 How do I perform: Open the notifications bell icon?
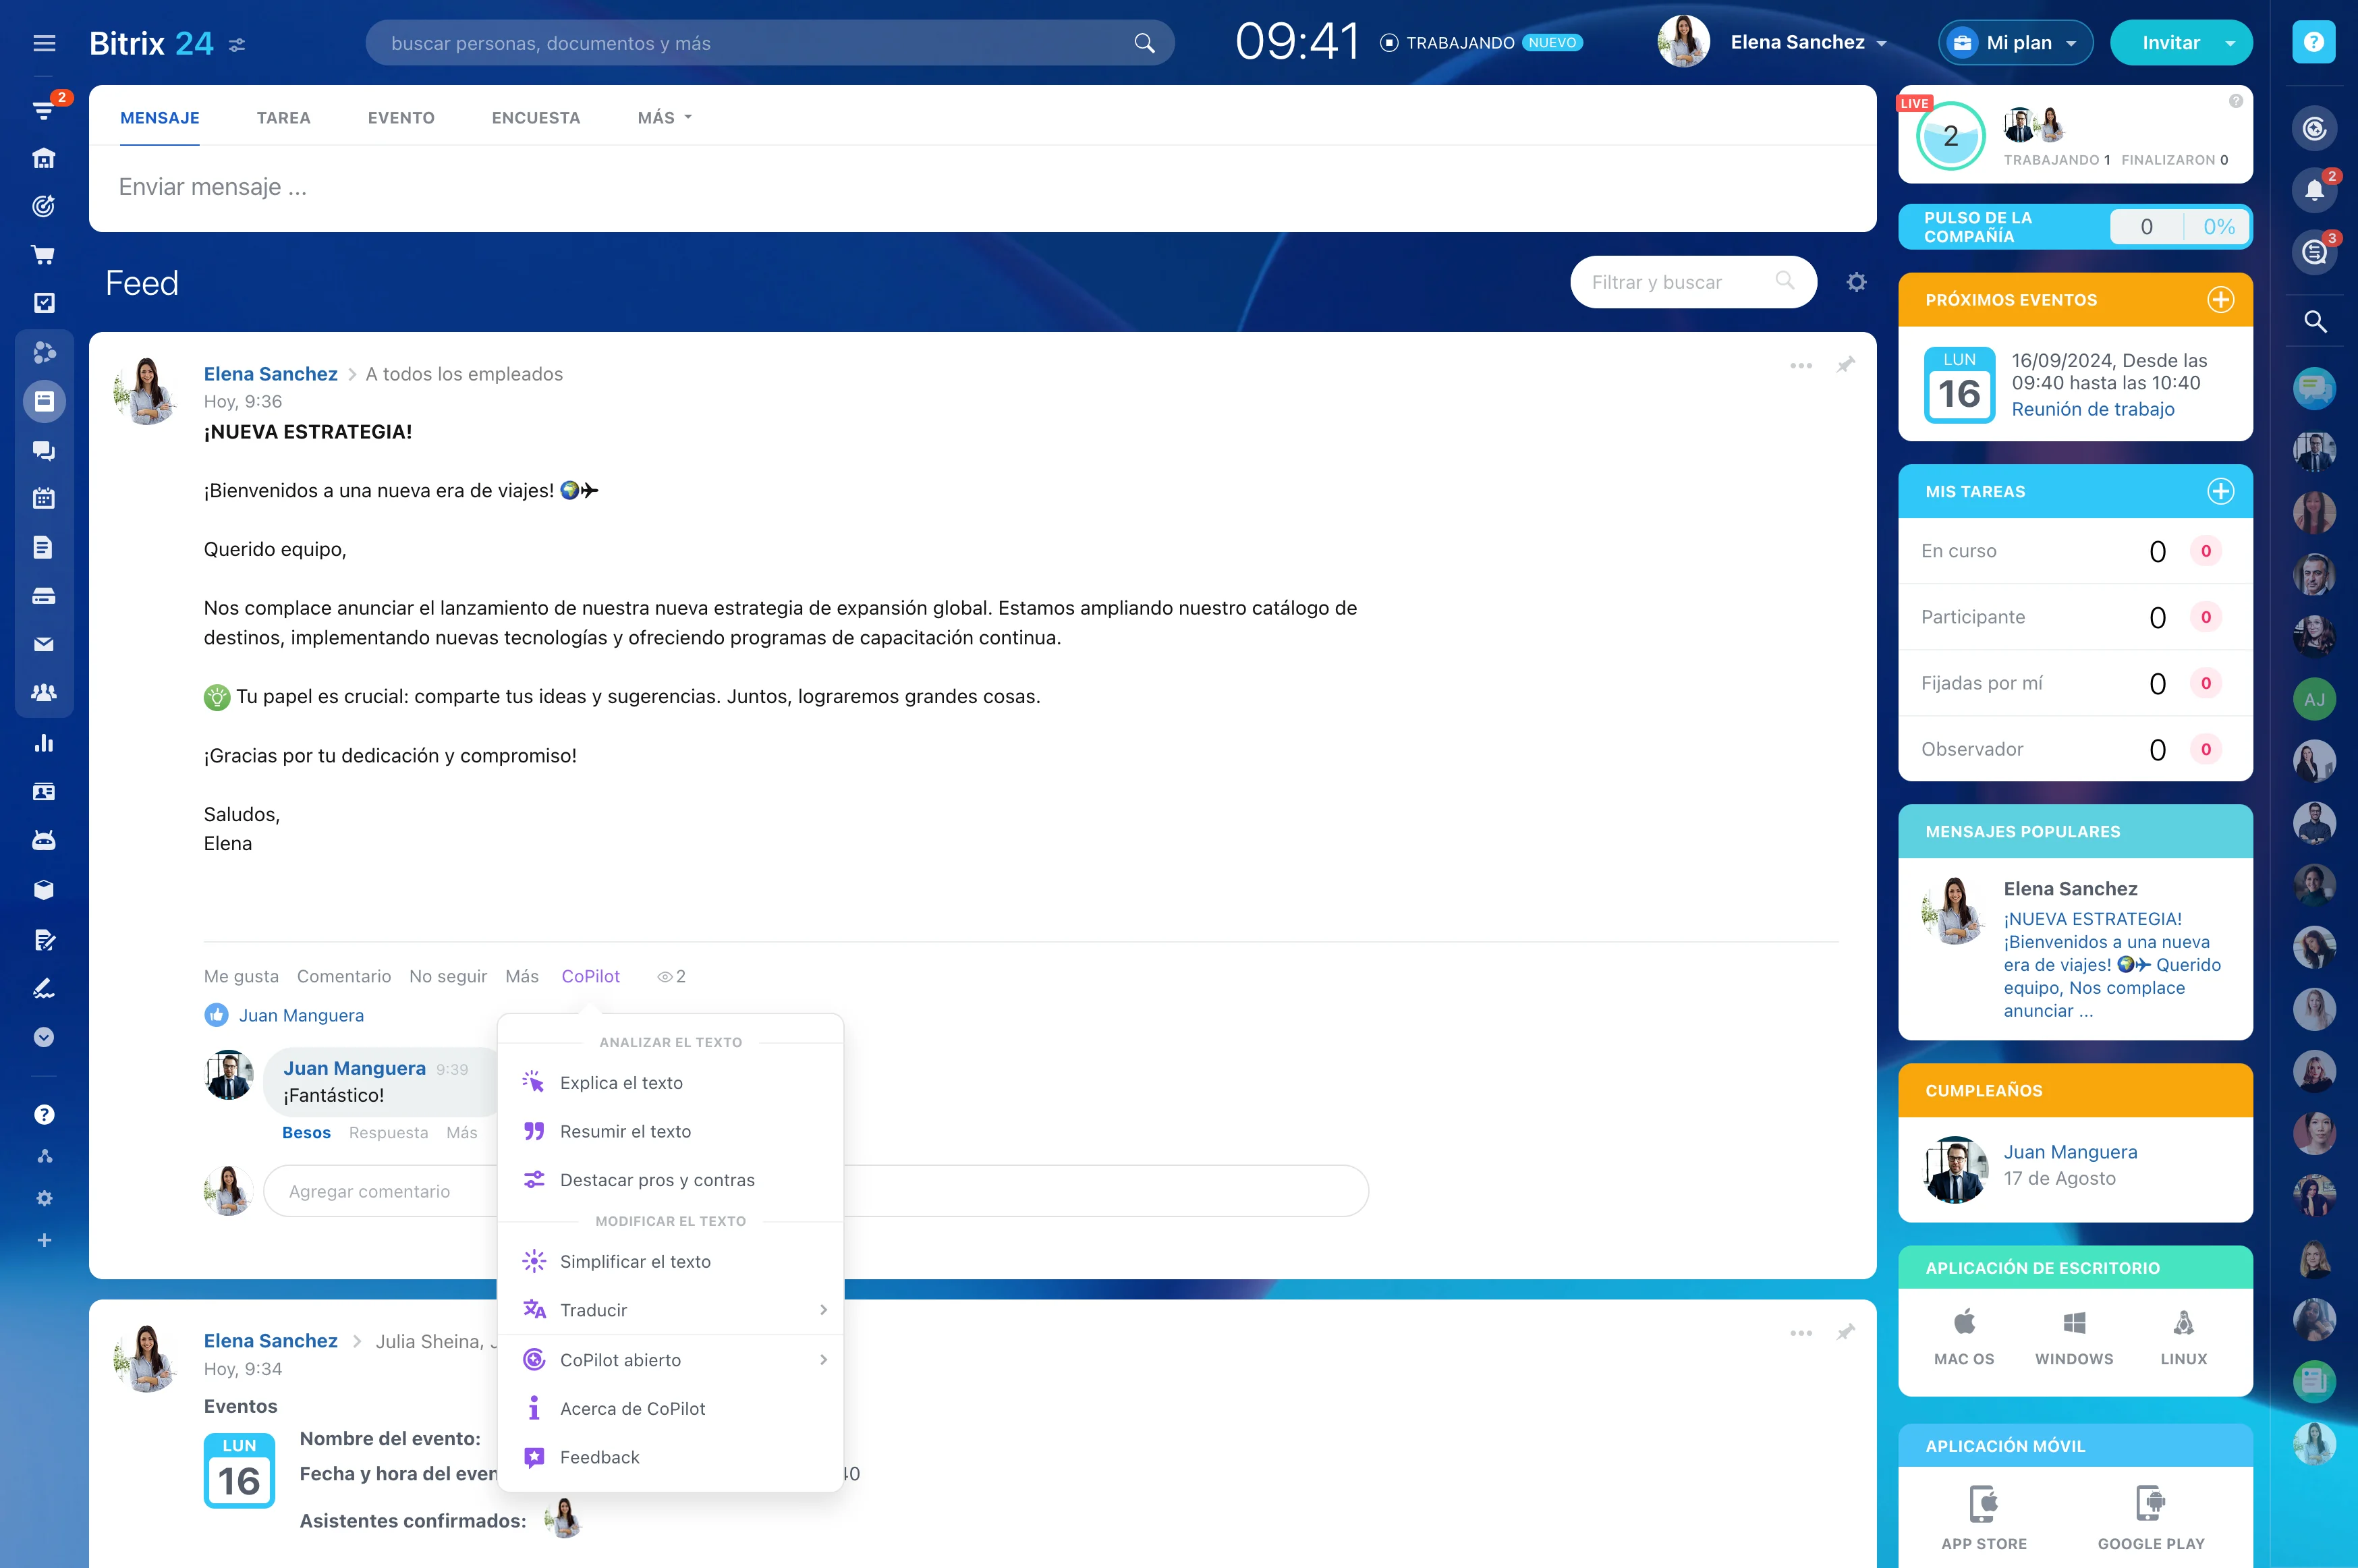pyautogui.click(x=2313, y=190)
